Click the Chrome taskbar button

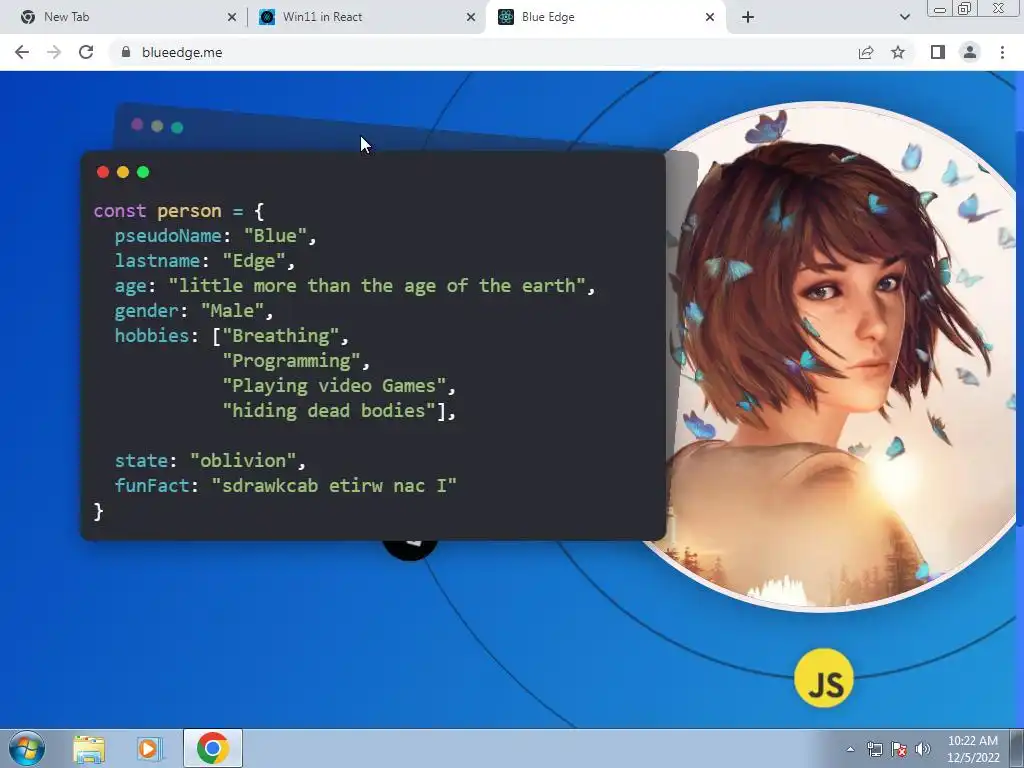(213, 748)
